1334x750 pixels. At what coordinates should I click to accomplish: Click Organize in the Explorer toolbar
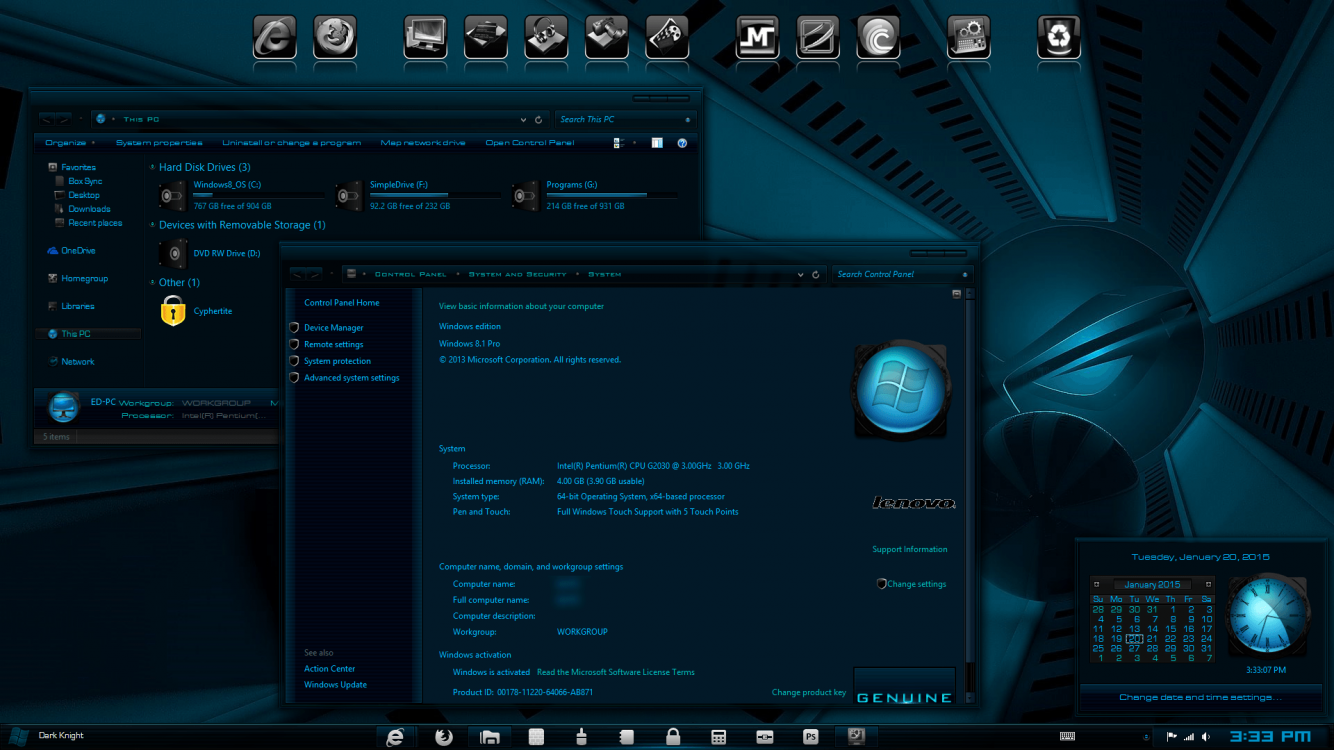(x=62, y=142)
